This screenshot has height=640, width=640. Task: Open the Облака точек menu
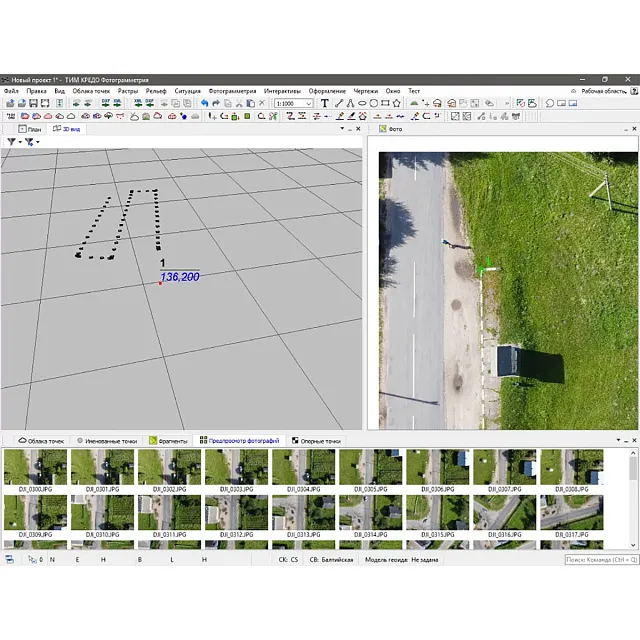tap(91, 91)
